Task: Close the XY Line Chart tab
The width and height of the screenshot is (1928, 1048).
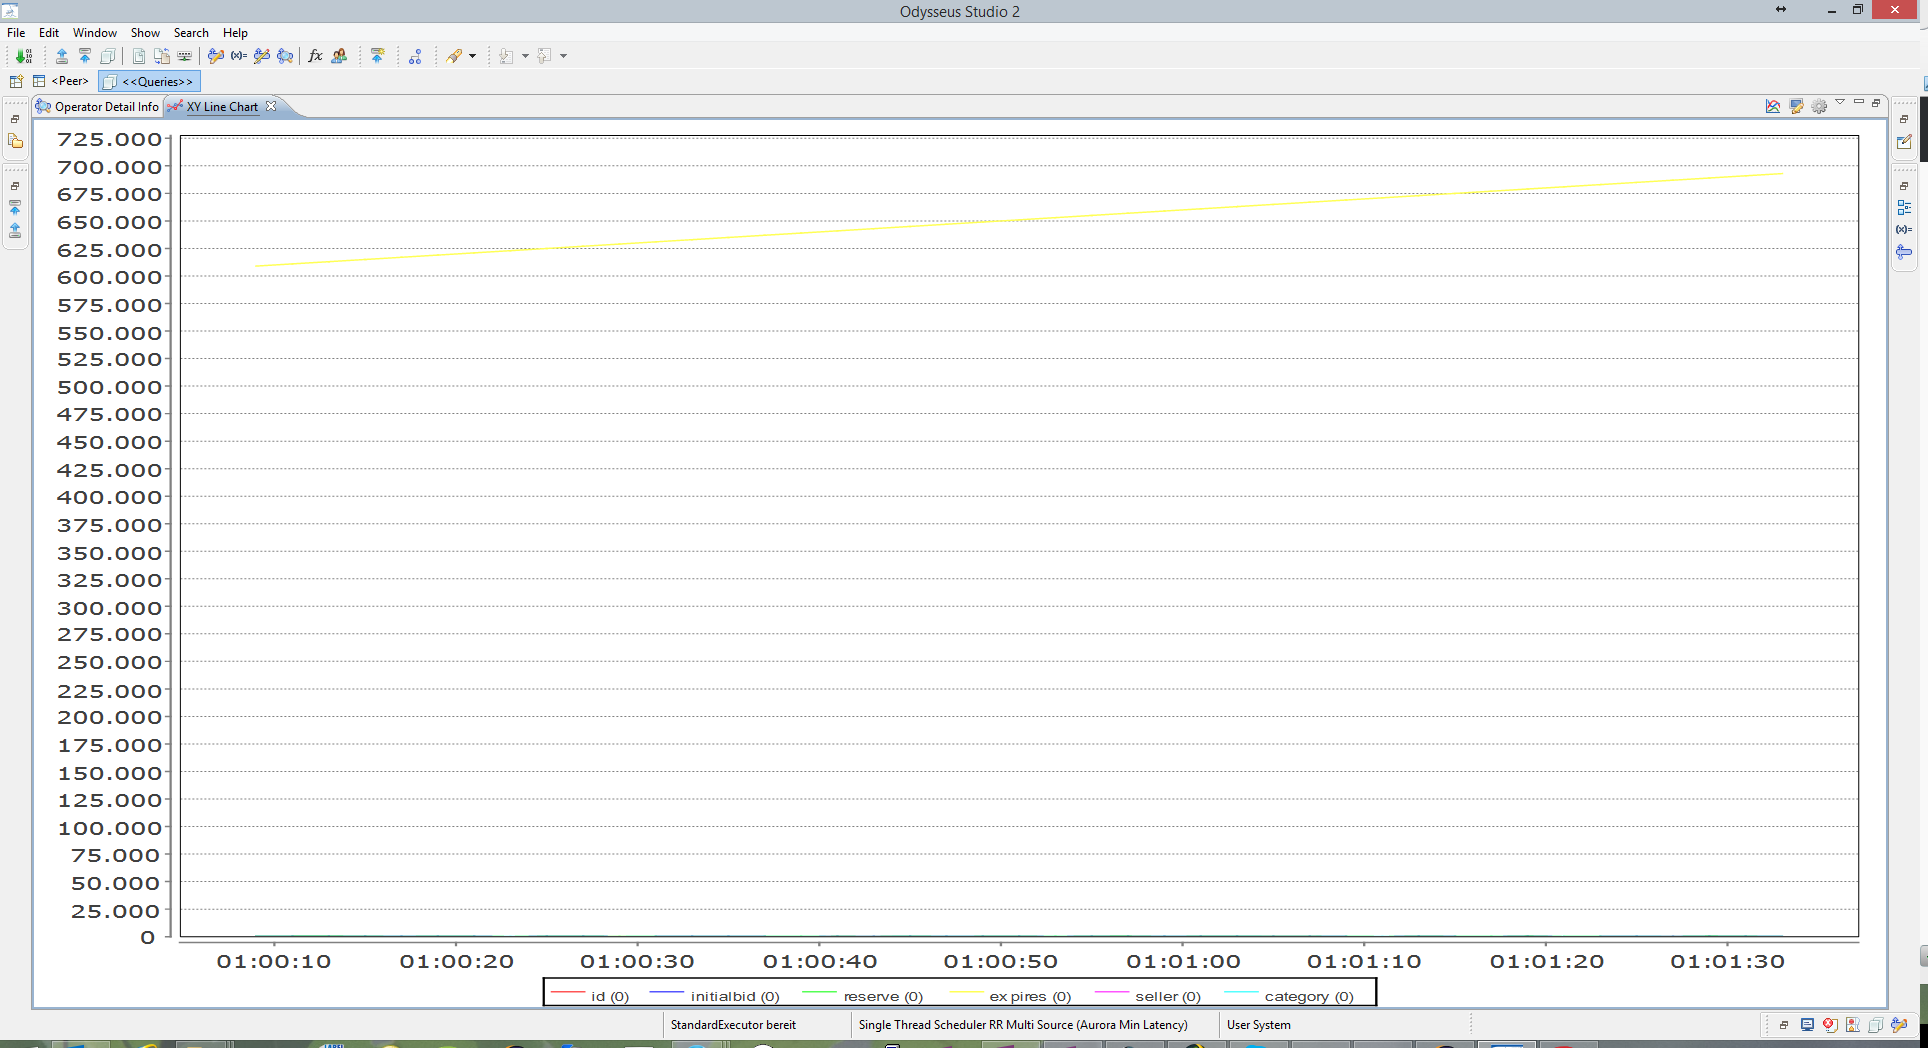Action: [x=271, y=106]
